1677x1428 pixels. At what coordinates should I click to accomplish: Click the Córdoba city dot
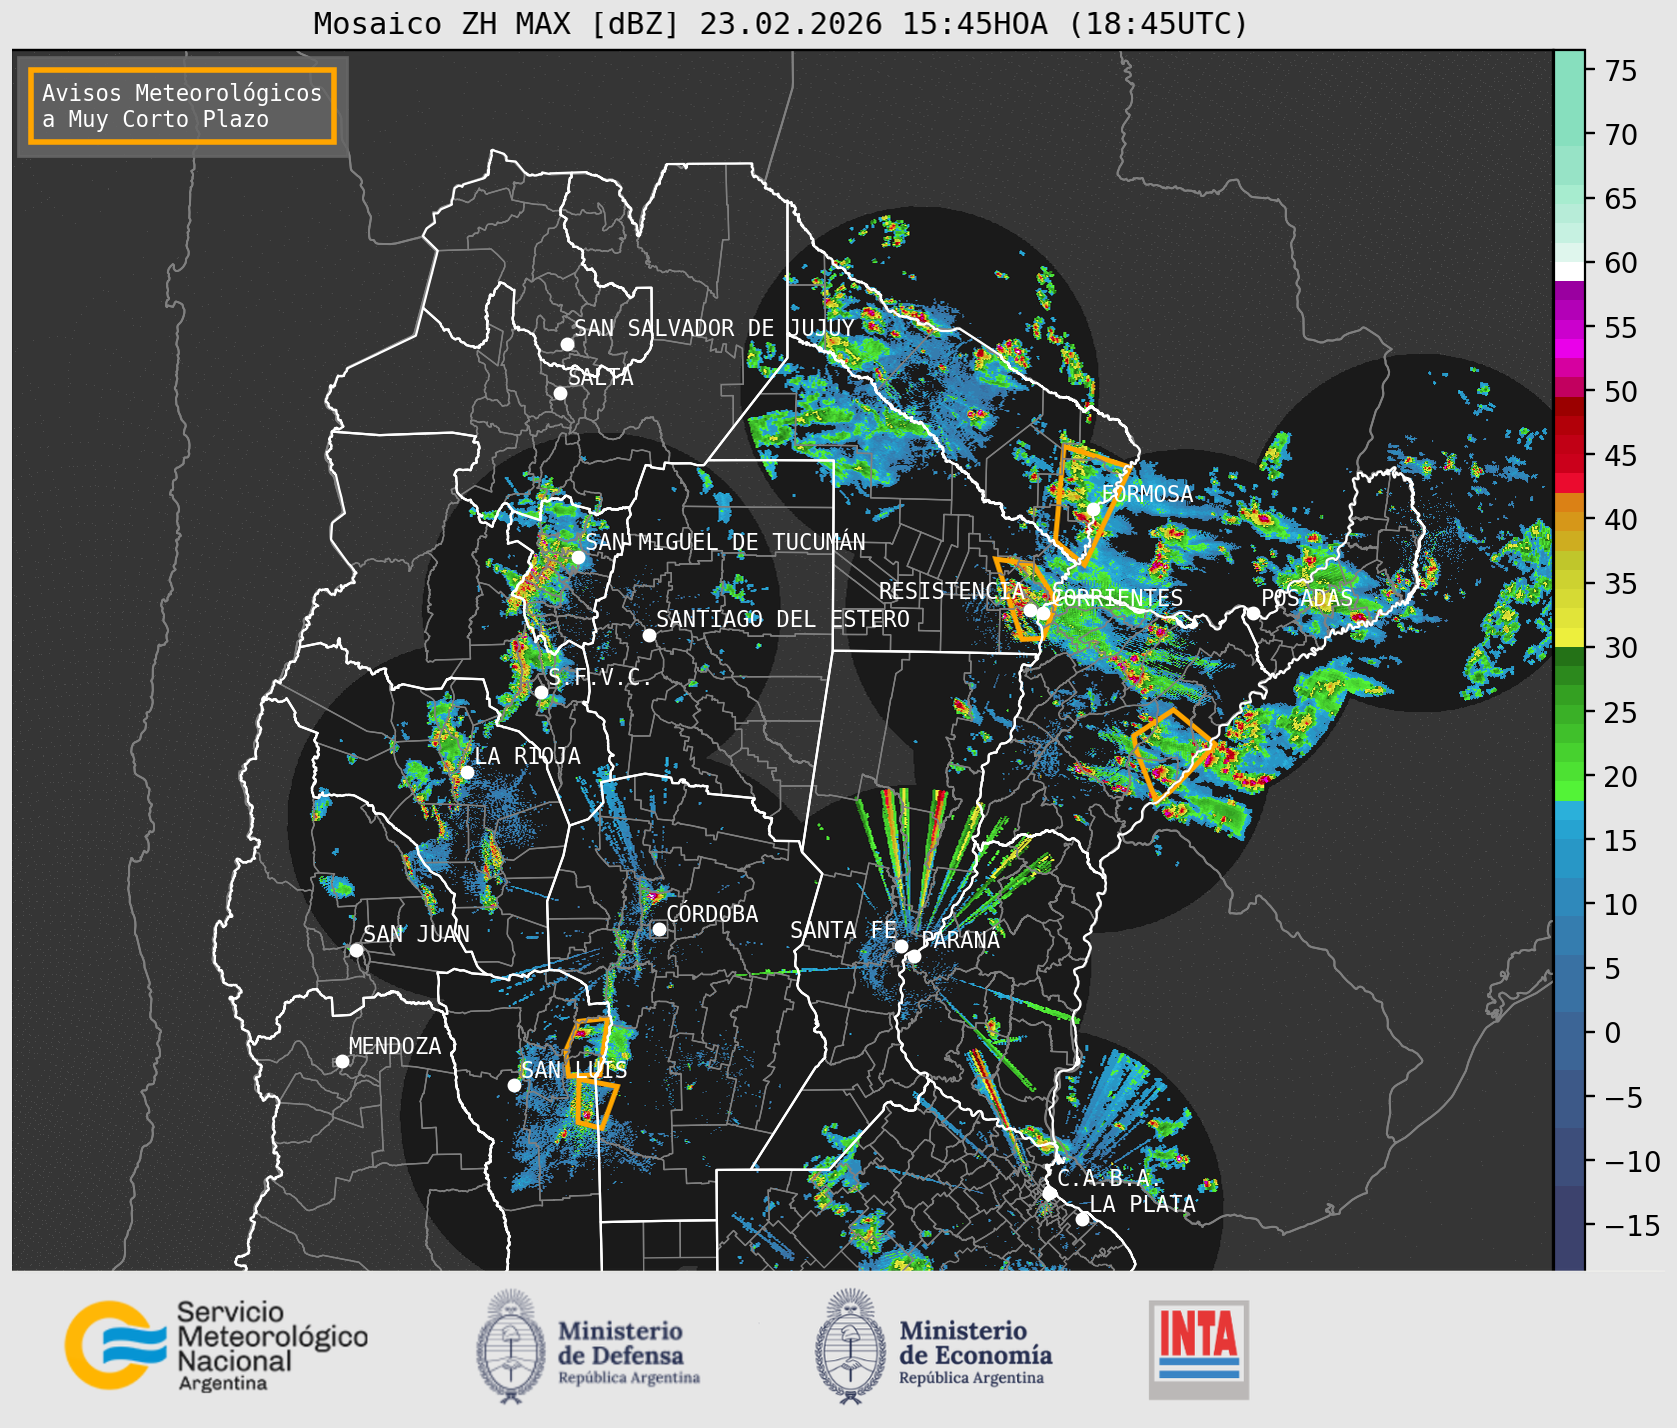point(659,929)
